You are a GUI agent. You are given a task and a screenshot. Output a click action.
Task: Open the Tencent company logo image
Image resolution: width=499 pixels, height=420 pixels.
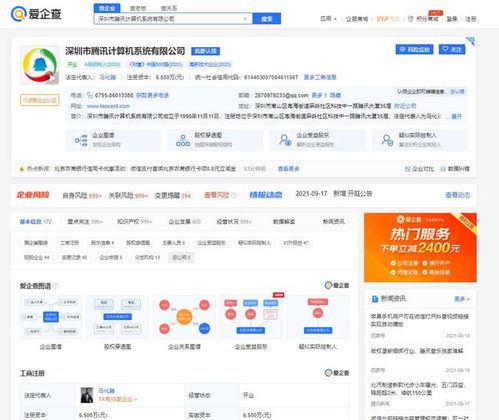tap(40, 65)
